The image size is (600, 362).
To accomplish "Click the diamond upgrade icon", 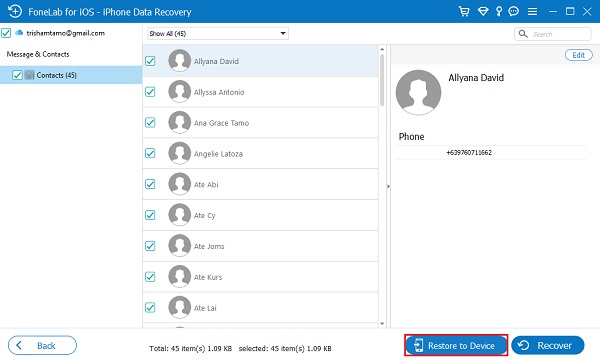I will tap(483, 11).
